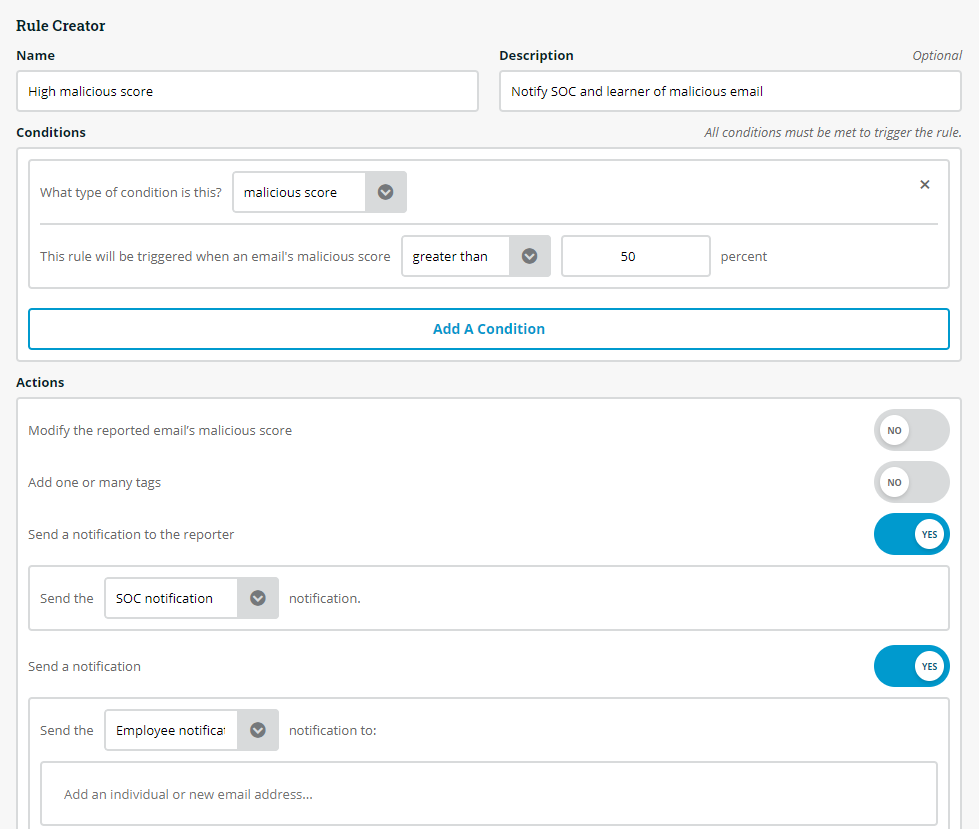Screen dimensions: 979x829
Task: Click the Add A Condition button
Action: click(x=488, y=329)
